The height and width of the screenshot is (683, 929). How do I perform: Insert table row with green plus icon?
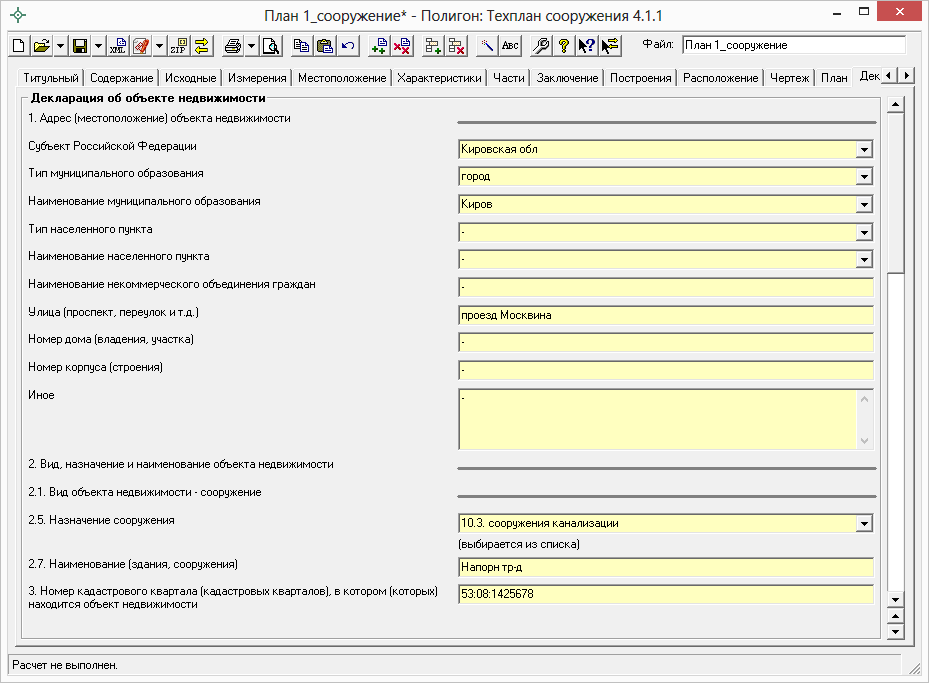point(433,46)
